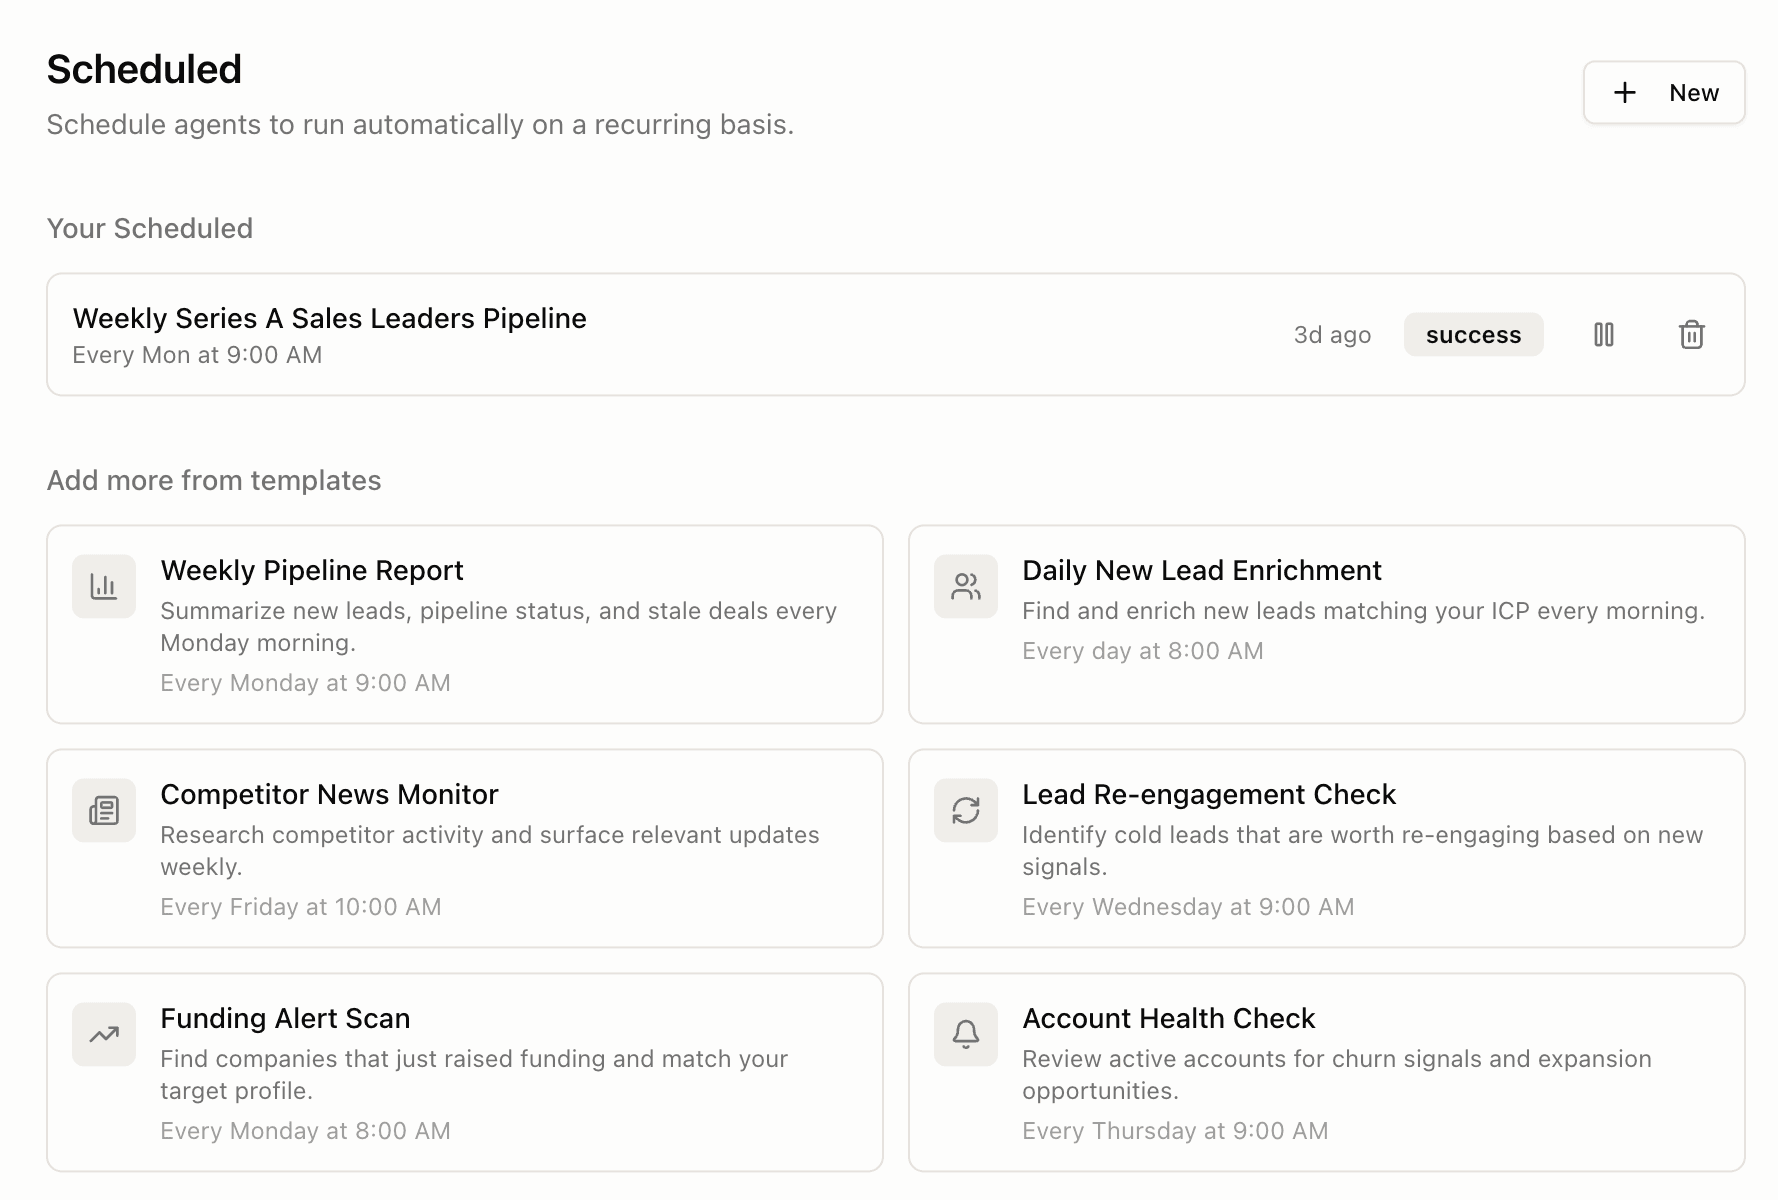Click the bell icon for Account Health Check
Image resolution: width=1778 pixels, height=1200 pixels.
pyautogui.click(x=966, y=1034)
